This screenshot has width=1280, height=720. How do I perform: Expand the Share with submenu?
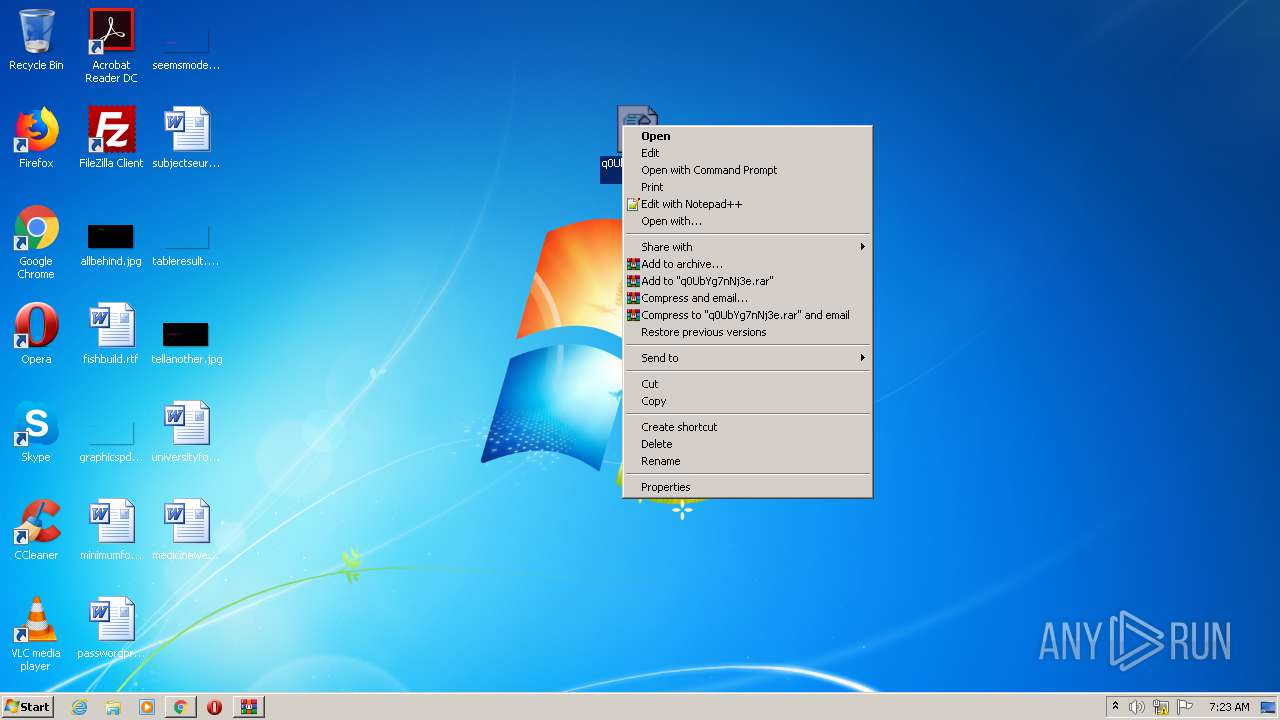click(x=747, y=247)
